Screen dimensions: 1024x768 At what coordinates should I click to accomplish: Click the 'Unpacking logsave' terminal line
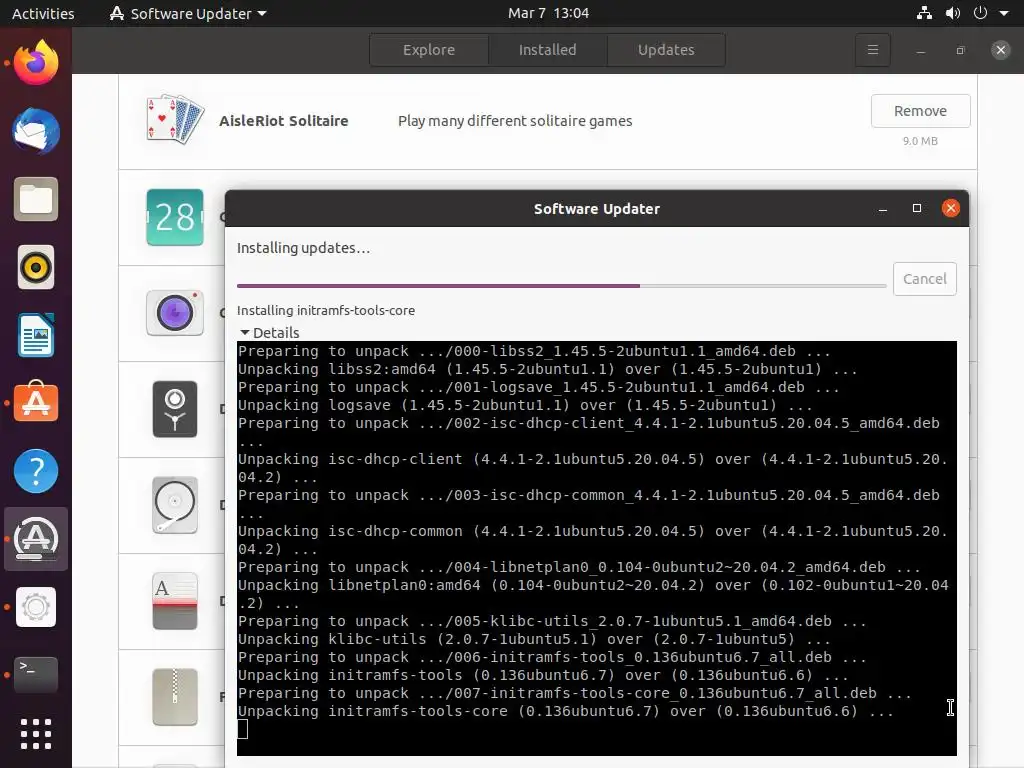pyautogui.click(x=525, y=405)
